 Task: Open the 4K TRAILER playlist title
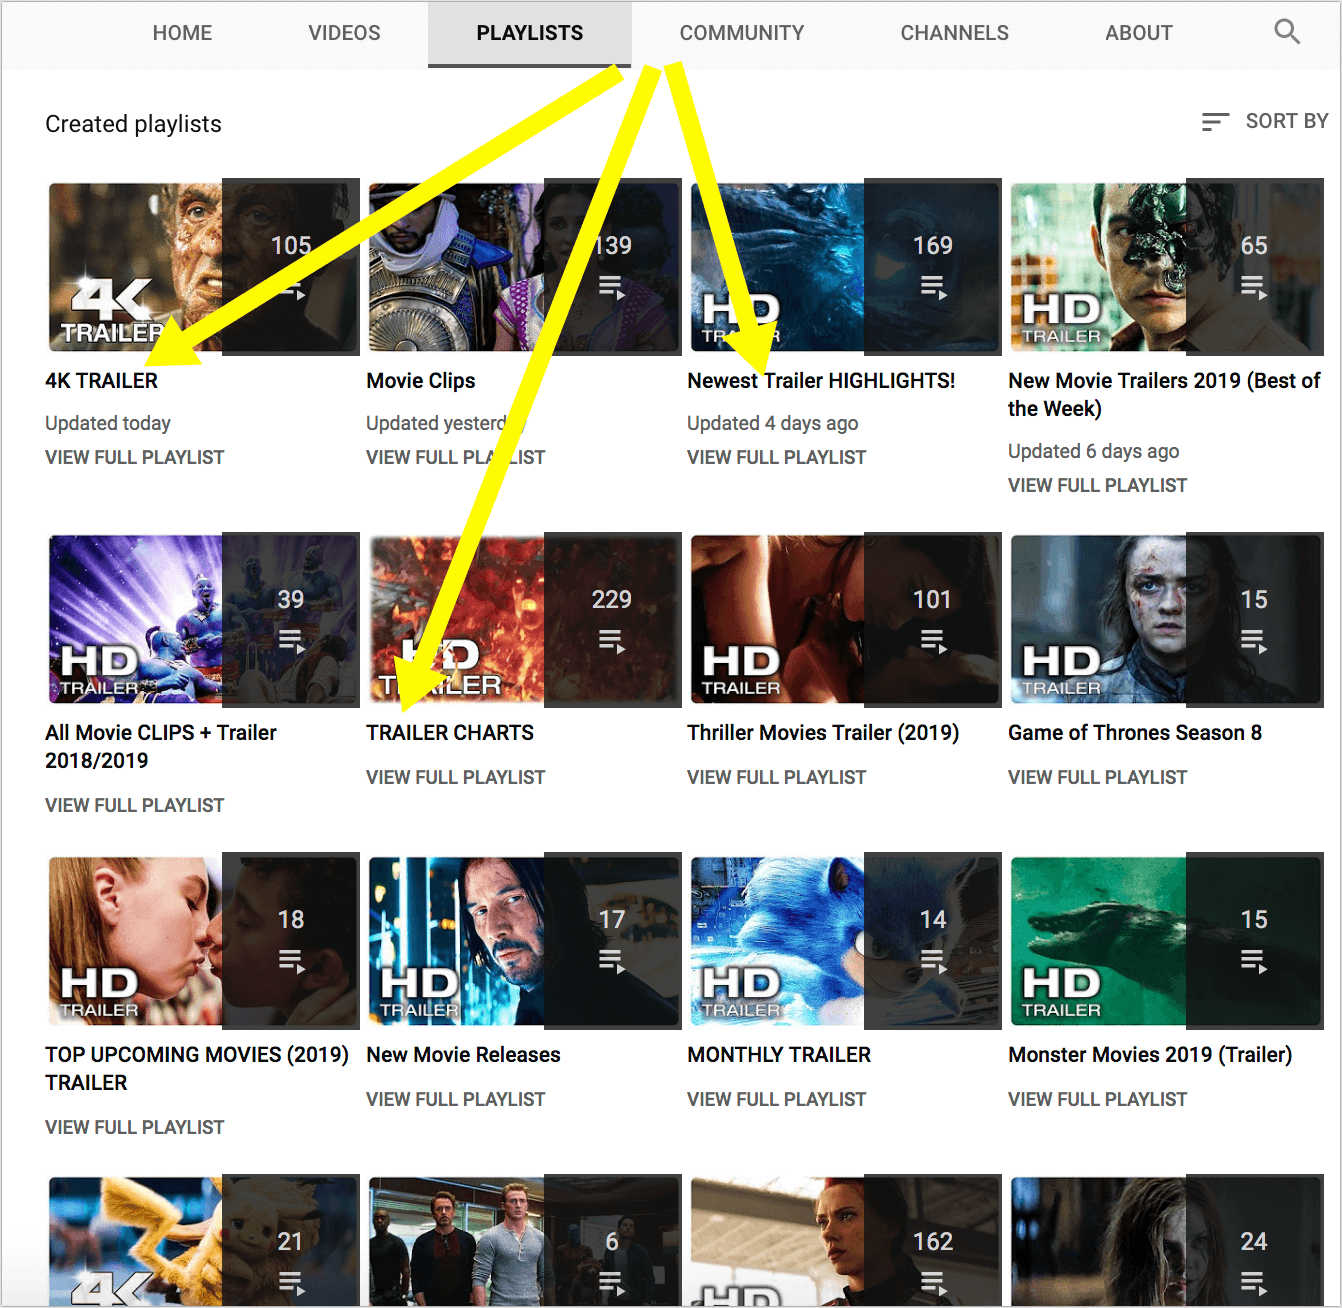102,381
